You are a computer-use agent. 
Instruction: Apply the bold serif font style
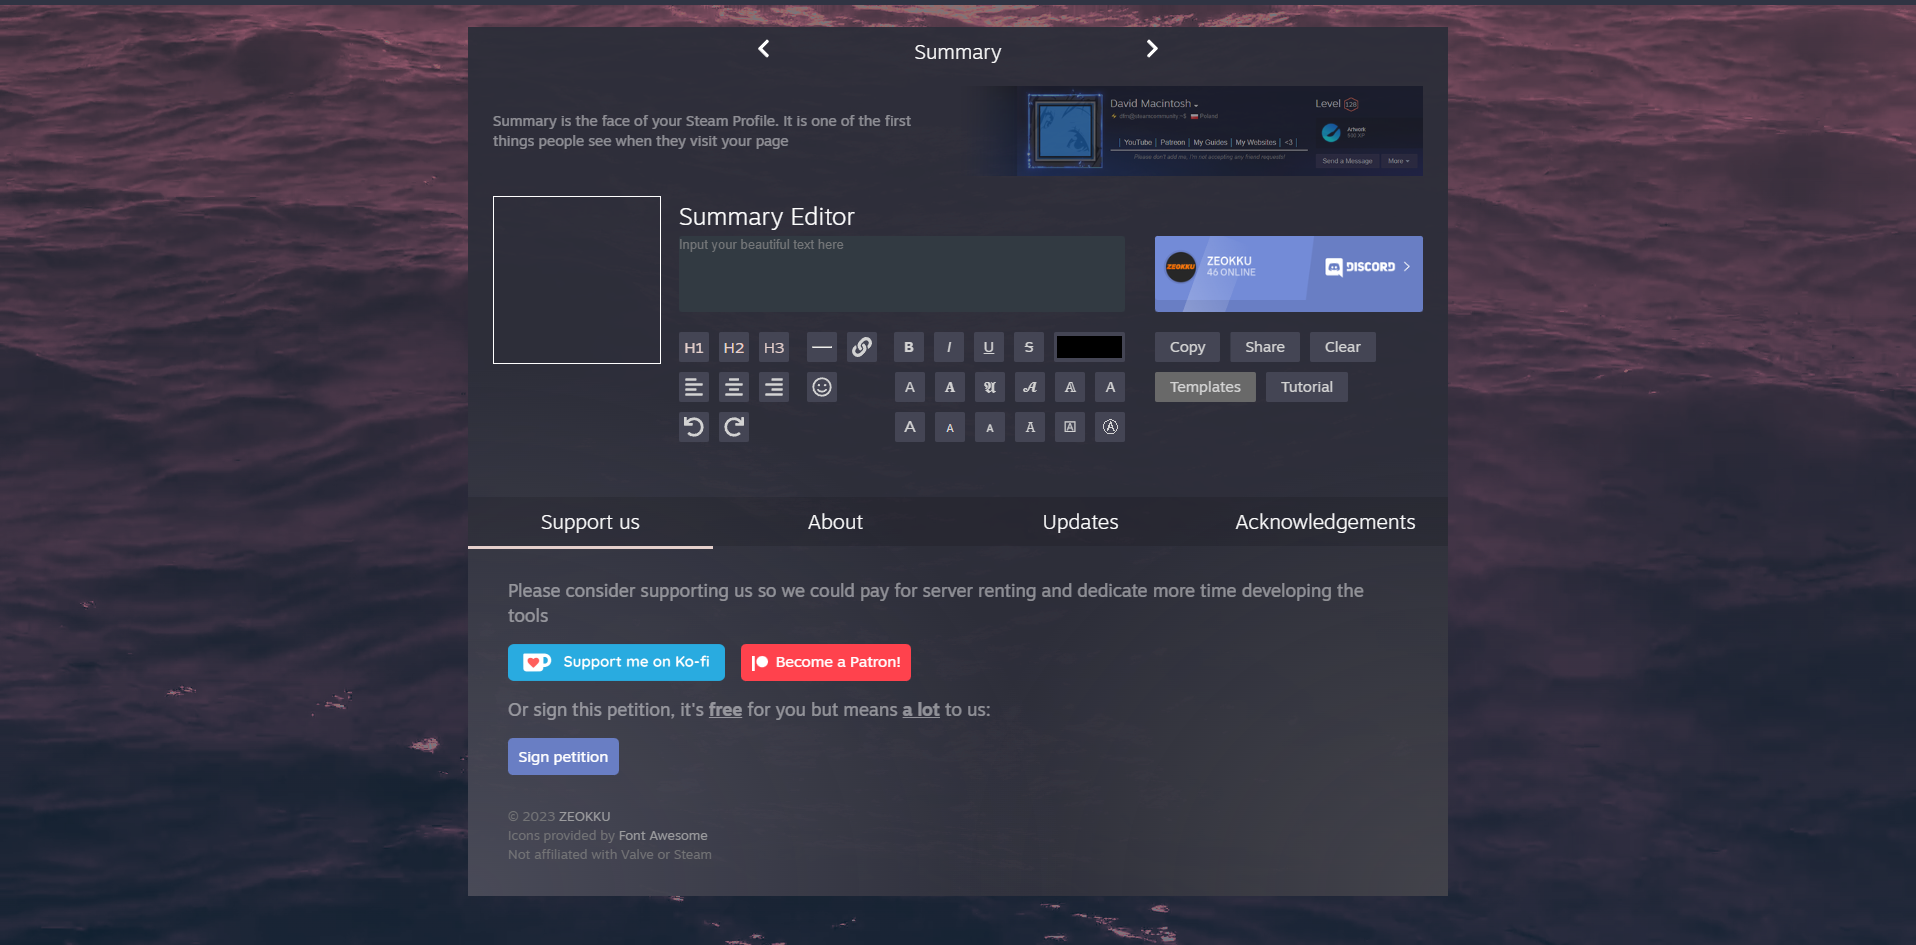tap(950, 387)
